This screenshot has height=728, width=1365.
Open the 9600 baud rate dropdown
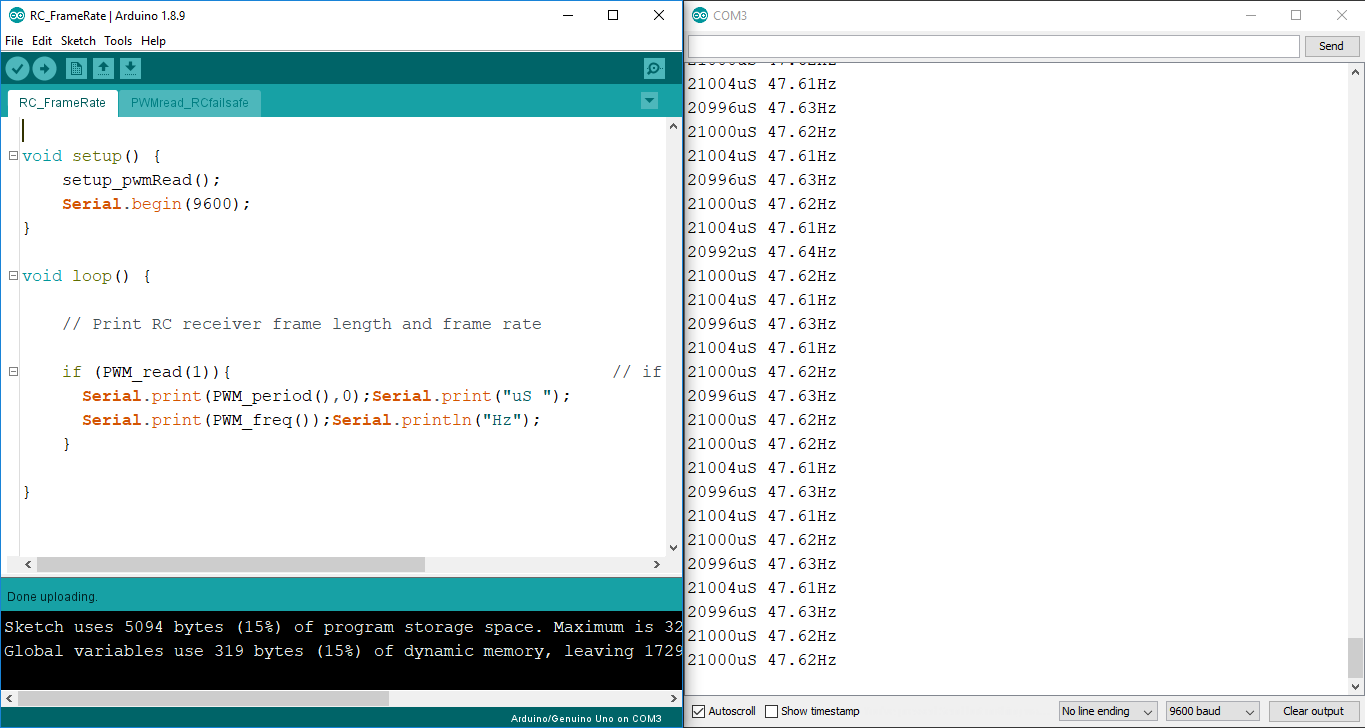[1212, 711]
